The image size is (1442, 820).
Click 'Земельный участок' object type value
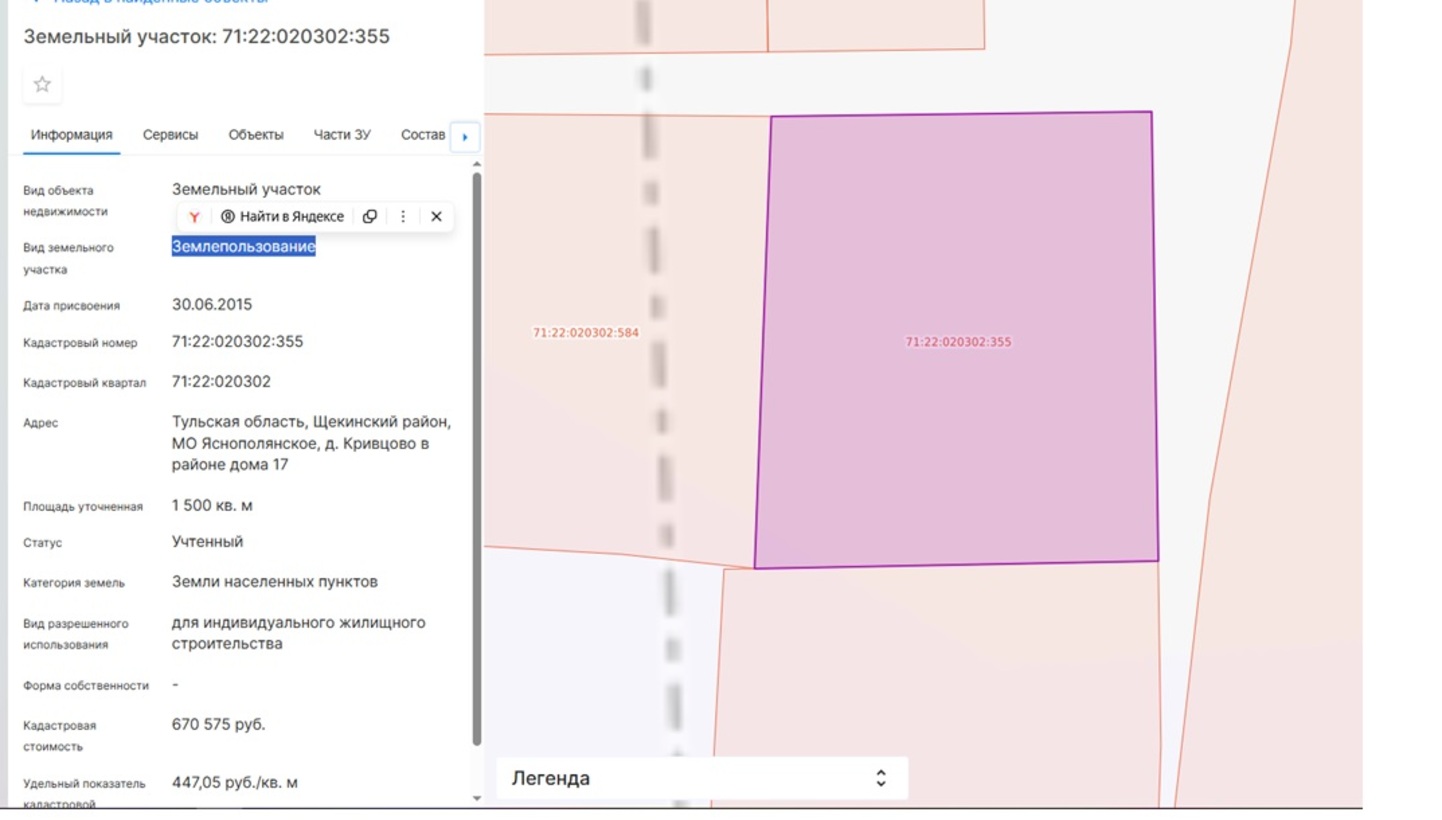coord(246,189)
